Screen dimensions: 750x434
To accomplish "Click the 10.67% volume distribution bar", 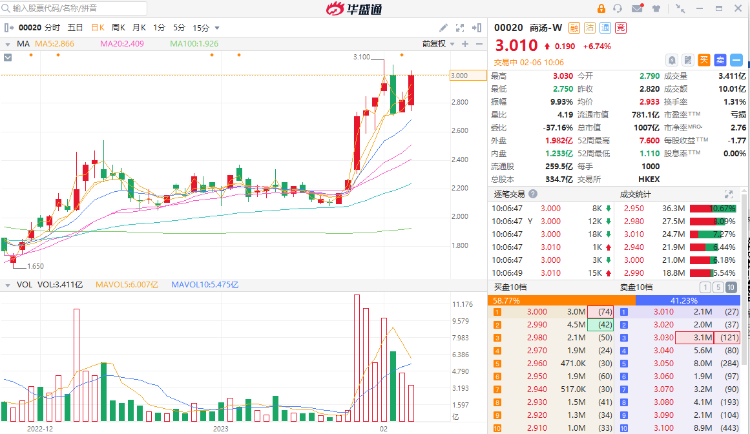I will point(713,209).
